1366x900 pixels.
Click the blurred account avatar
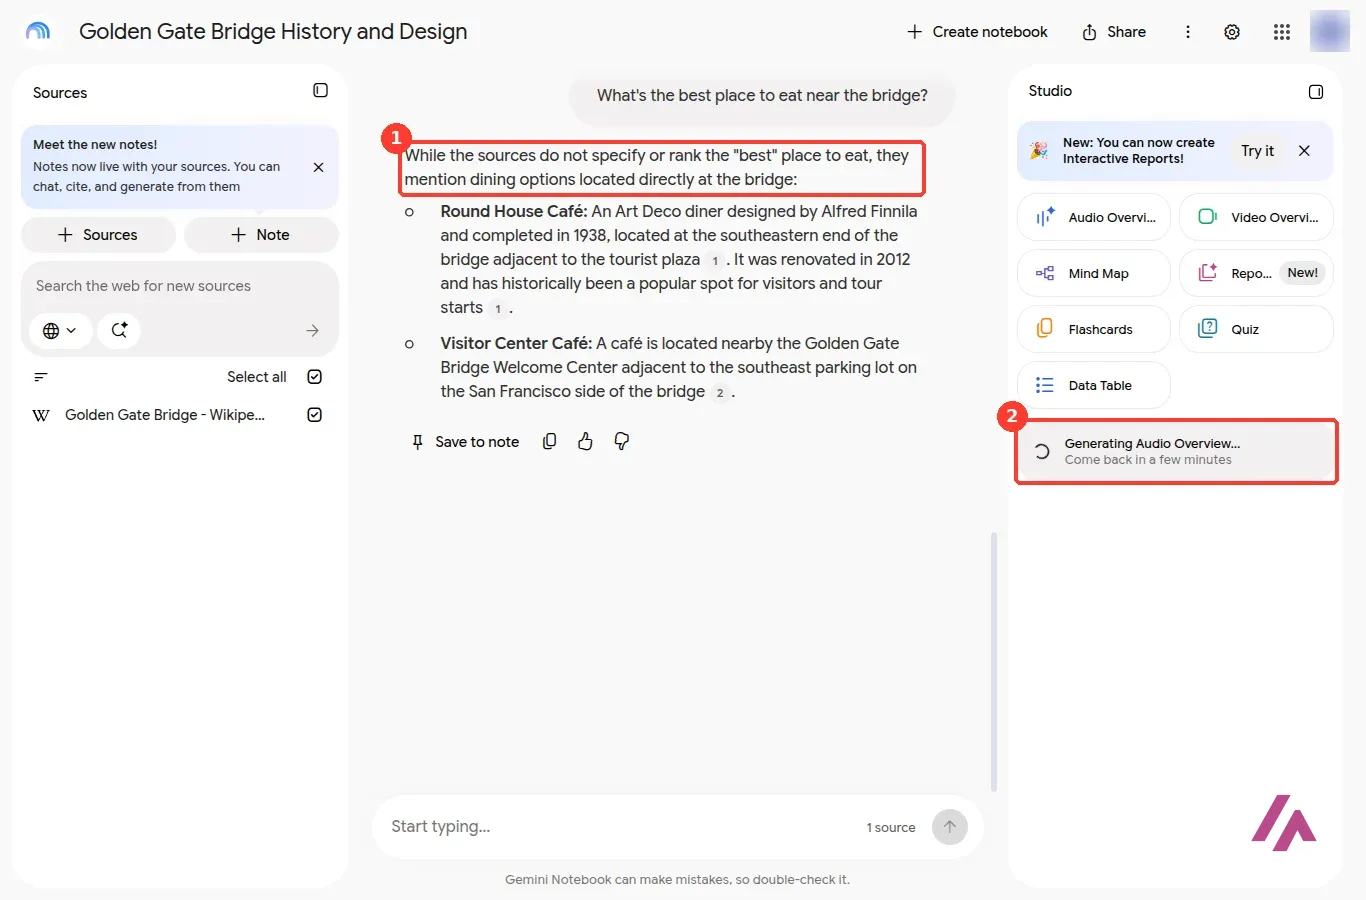[x=1330, y=31]
